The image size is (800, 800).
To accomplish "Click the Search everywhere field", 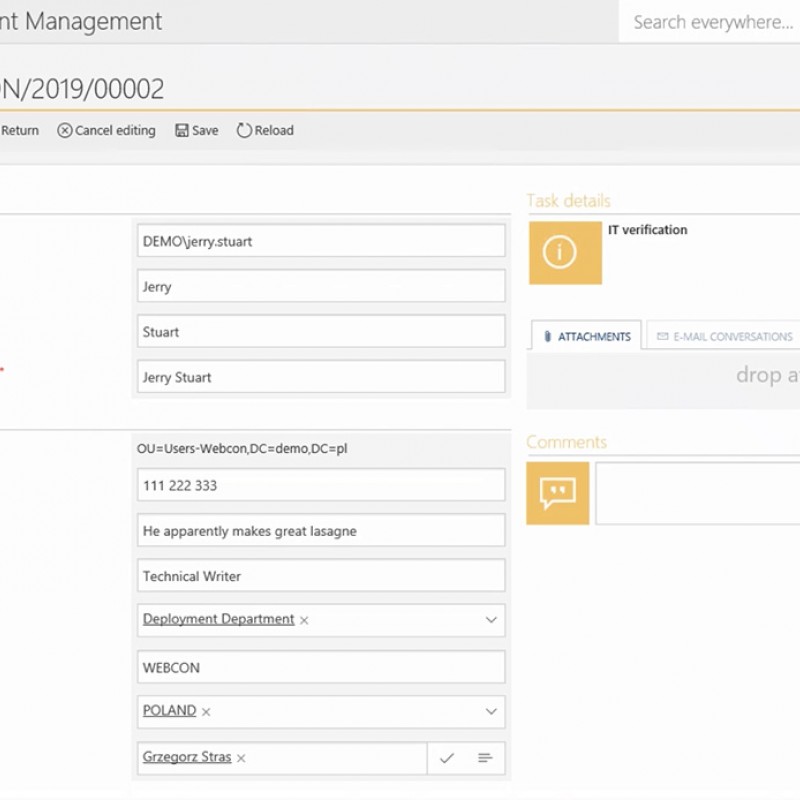I will pyautogui.click(x=712, y=22).
